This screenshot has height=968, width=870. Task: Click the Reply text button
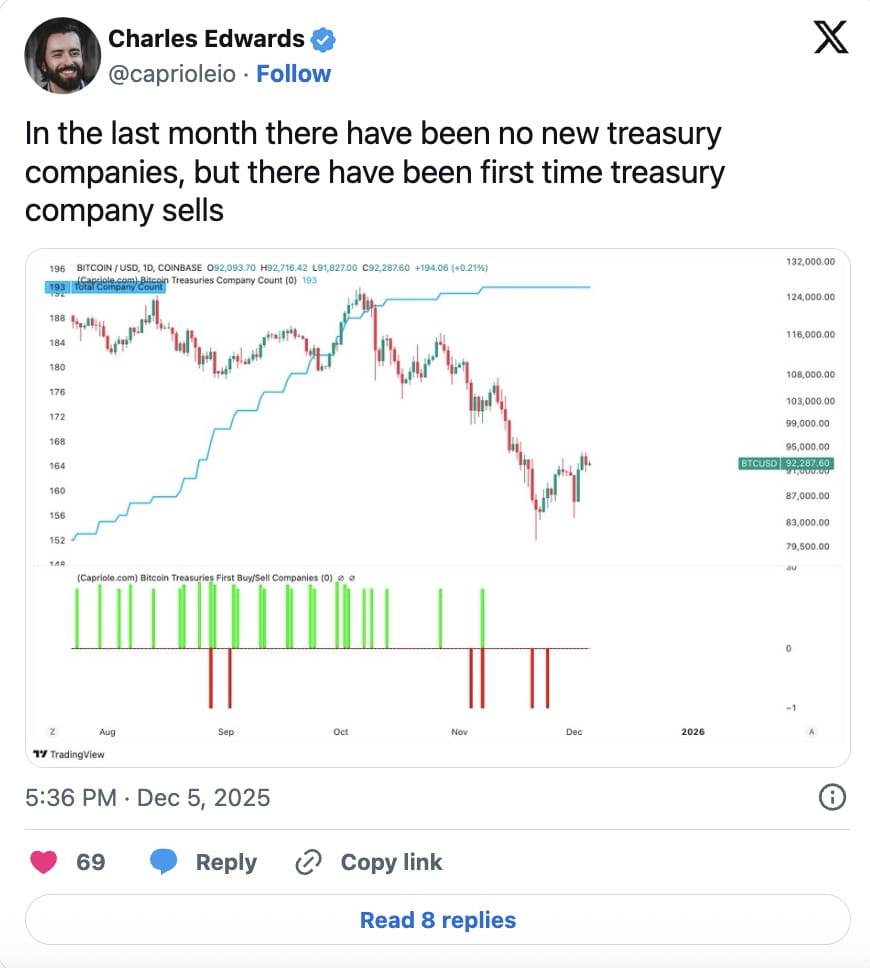226,862
